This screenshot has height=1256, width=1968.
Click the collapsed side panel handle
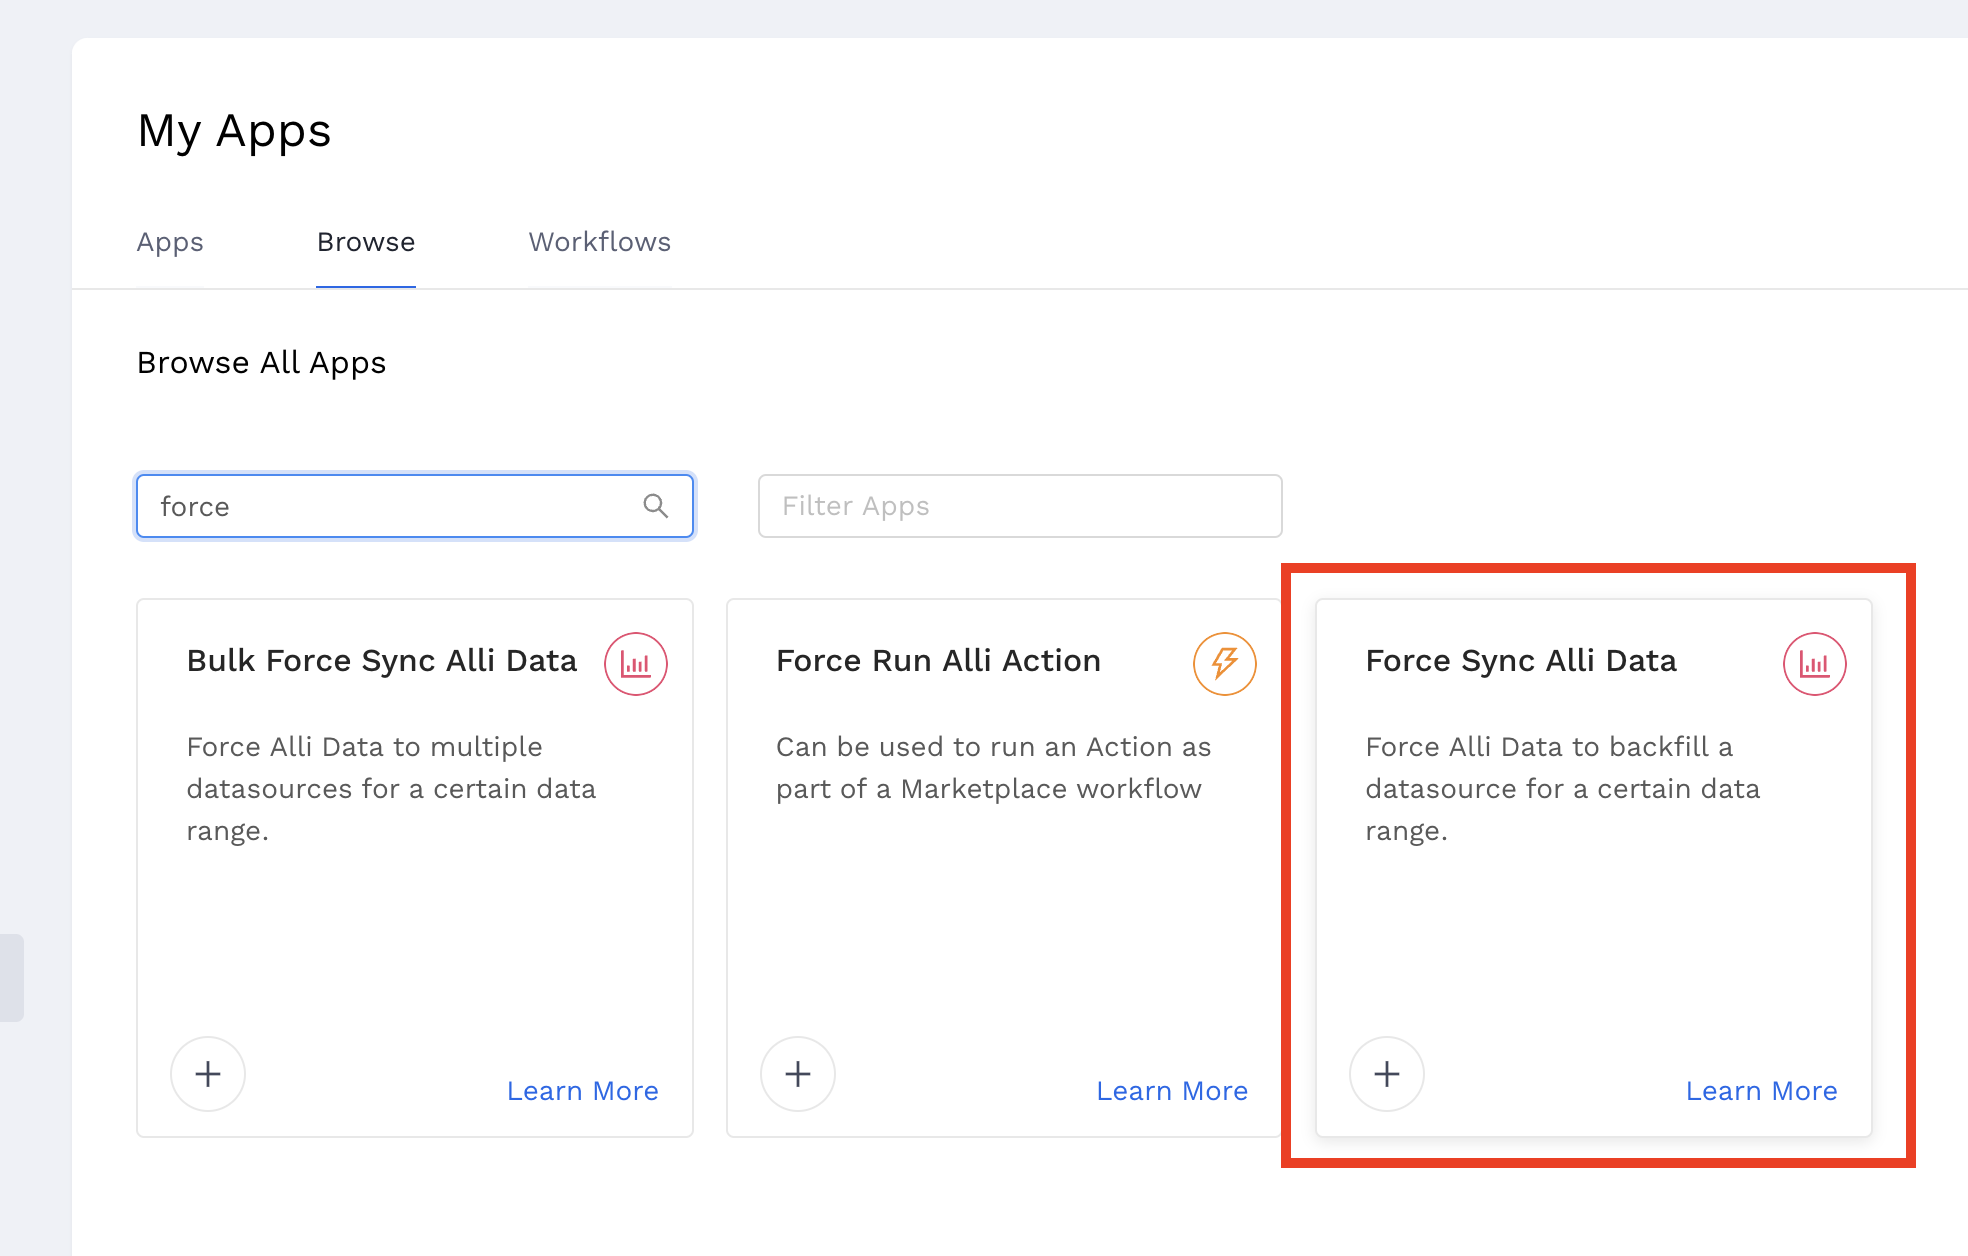click(11, 977)
